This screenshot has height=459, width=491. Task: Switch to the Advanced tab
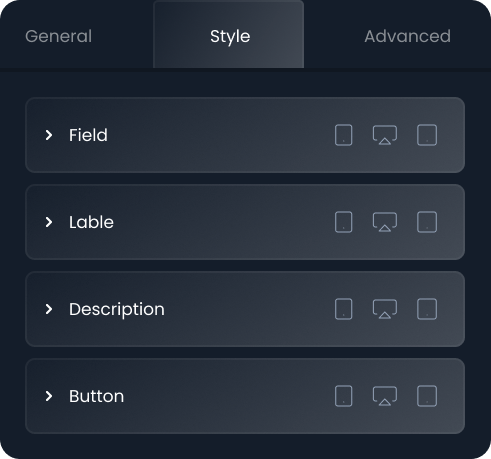click(x=407, y=36)
